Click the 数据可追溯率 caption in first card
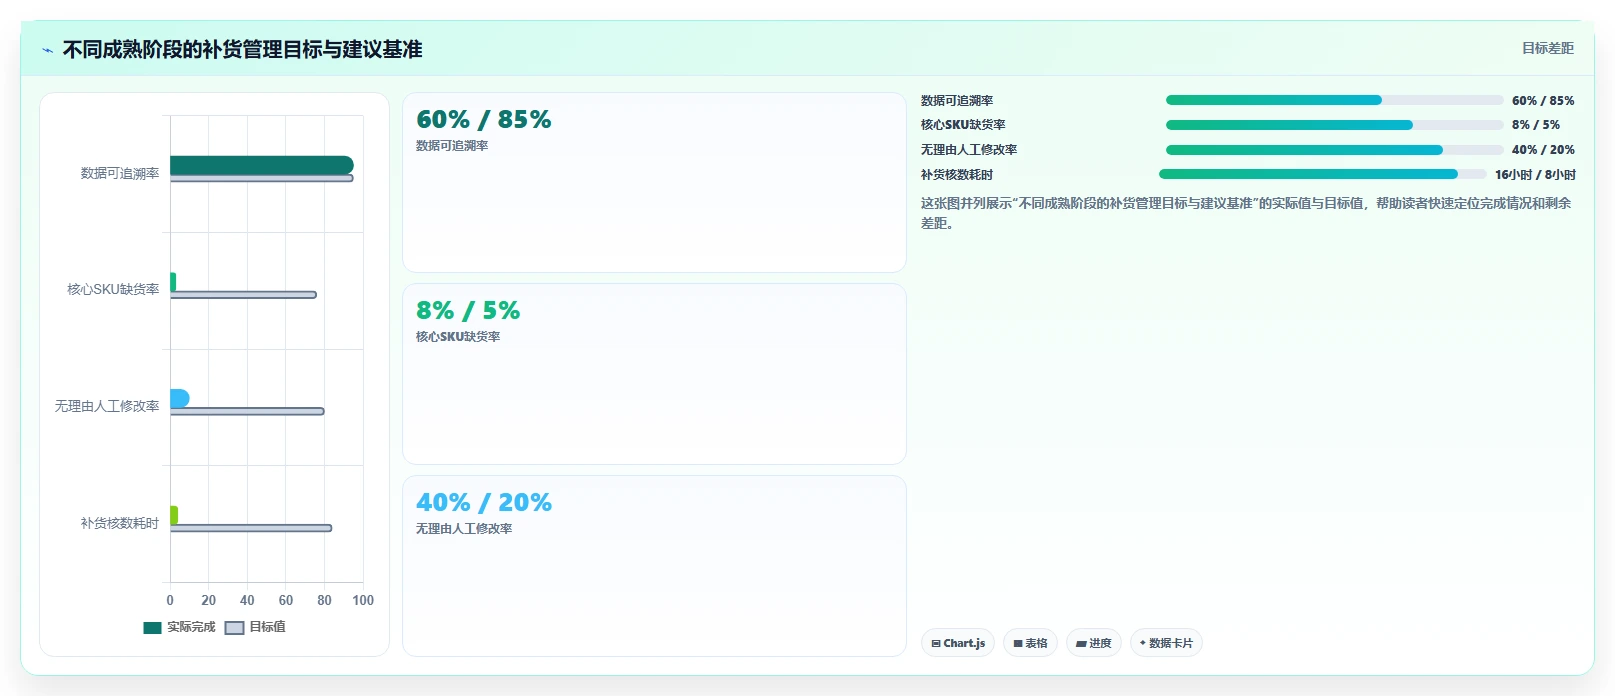The image size is (1615, 696). click(452, 146)
